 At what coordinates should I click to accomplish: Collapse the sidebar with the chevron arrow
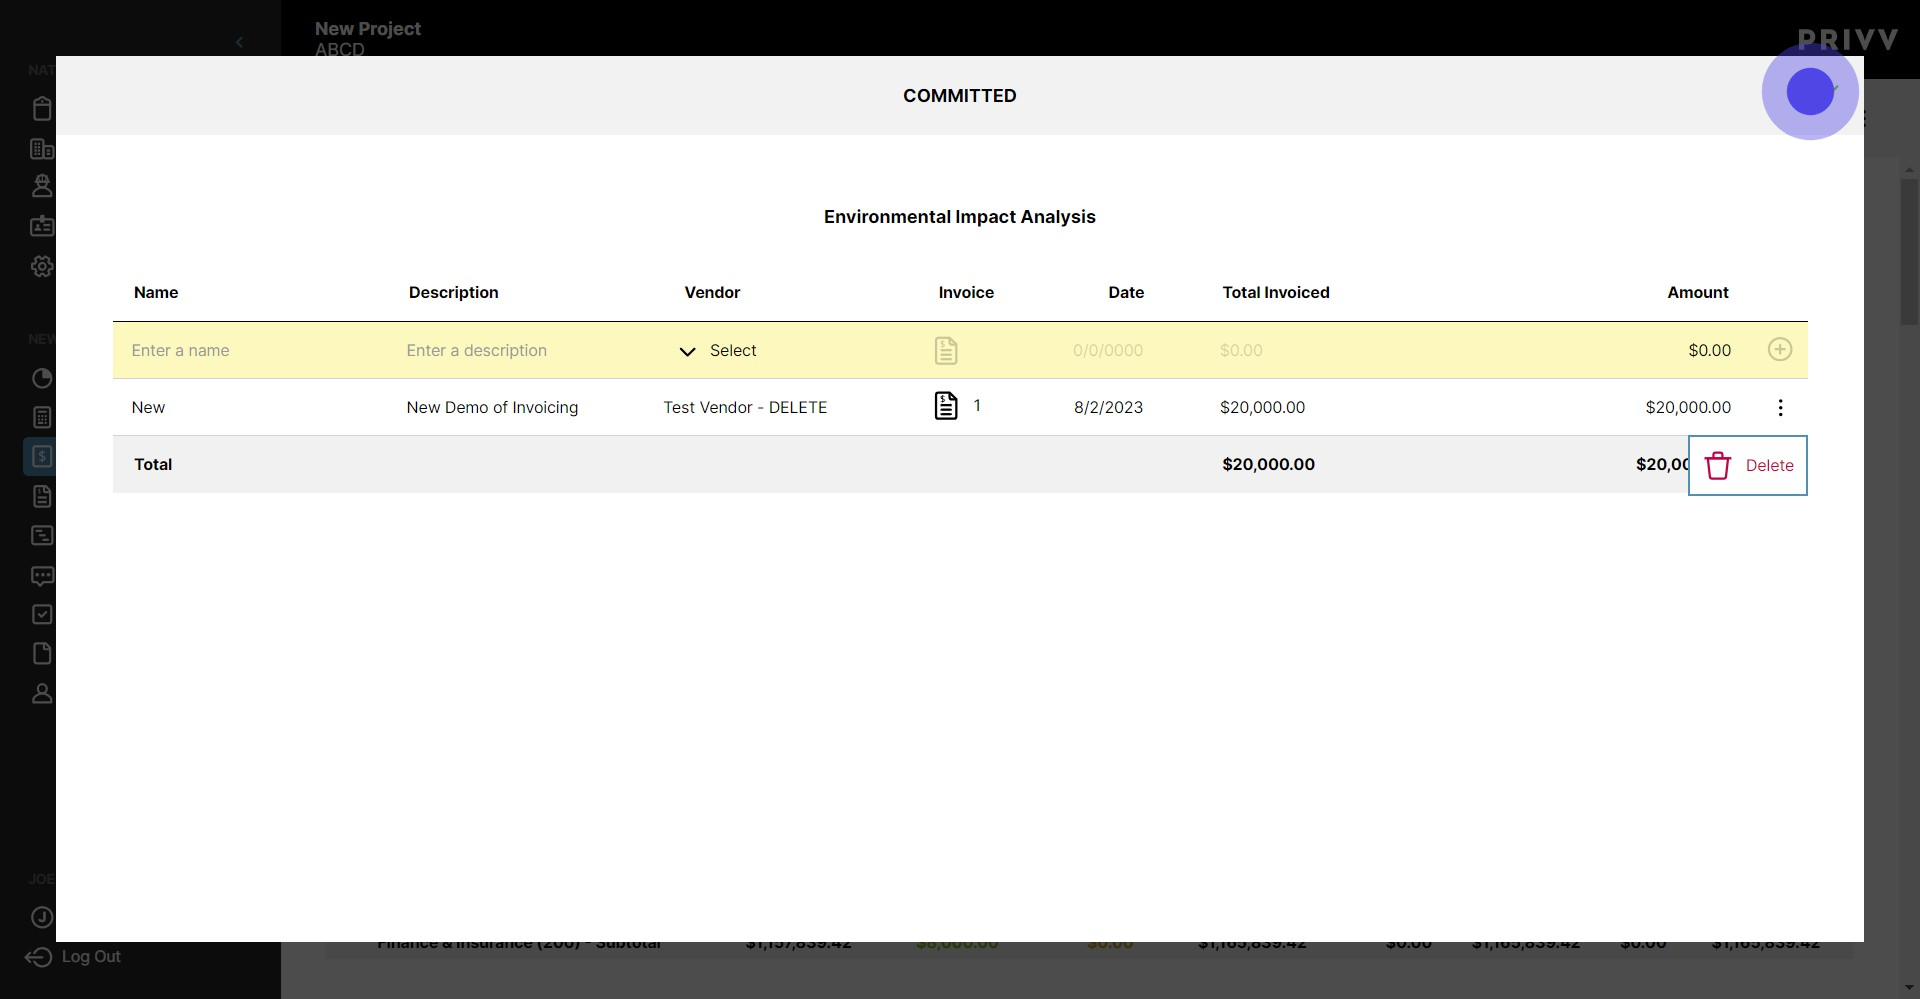coord(239,42)
